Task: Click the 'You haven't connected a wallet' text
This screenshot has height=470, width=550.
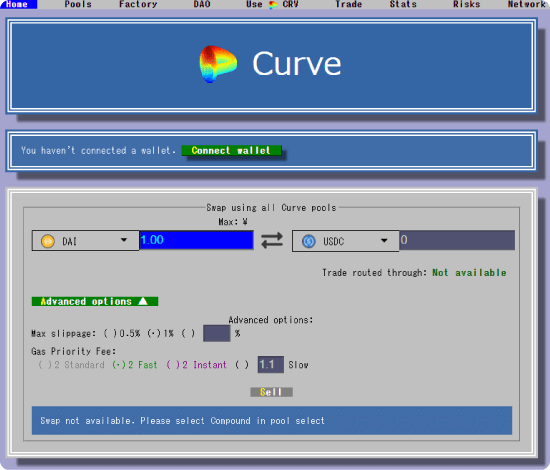Action: click(x=98, y=150)
